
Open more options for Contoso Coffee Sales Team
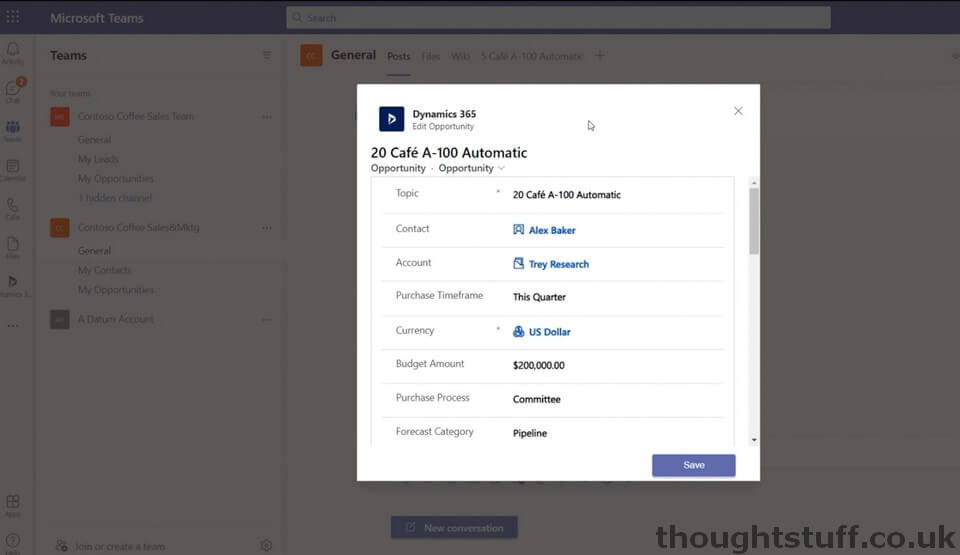click(267, 116)
